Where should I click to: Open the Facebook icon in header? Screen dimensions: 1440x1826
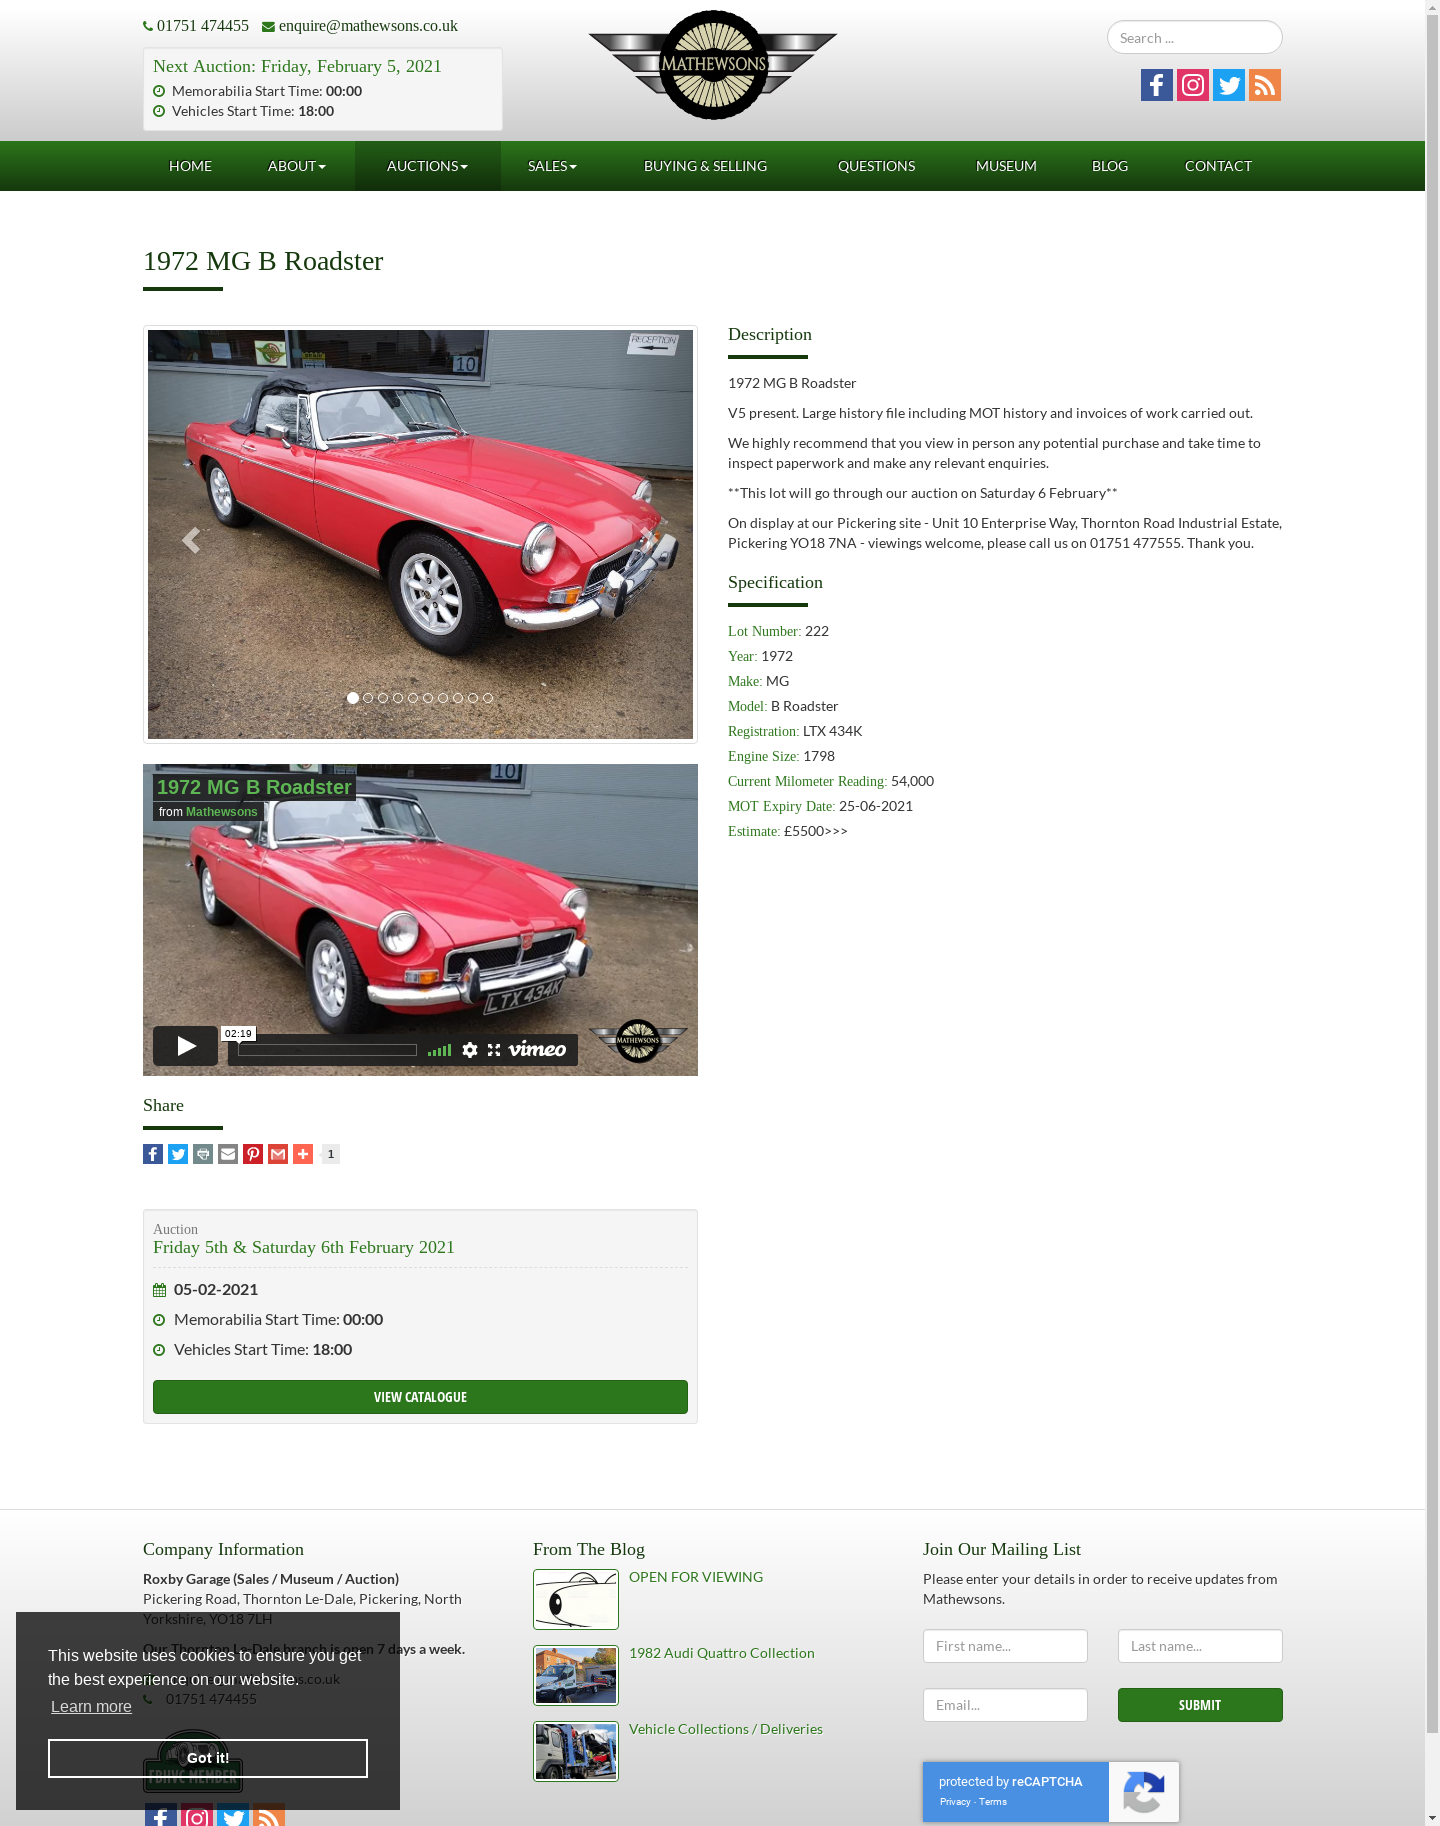tap(1156, 85)
